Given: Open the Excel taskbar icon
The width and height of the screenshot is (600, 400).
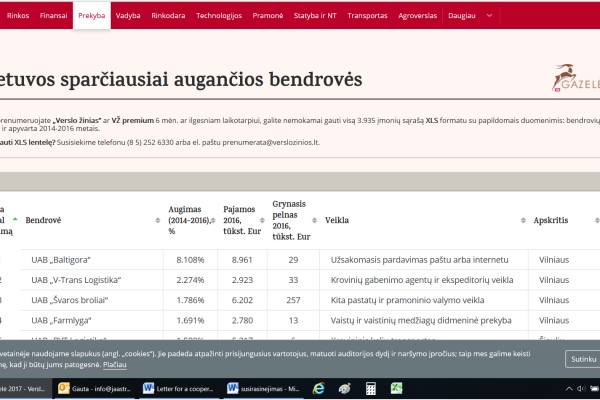Looking at the screenshot, I should [x=396, y=389].
